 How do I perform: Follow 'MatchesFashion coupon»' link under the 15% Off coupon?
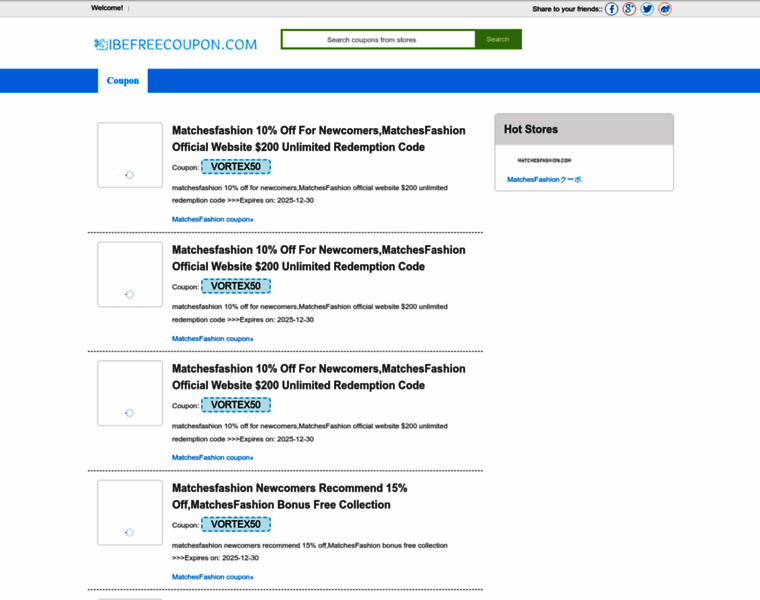(x=212, y=577)
